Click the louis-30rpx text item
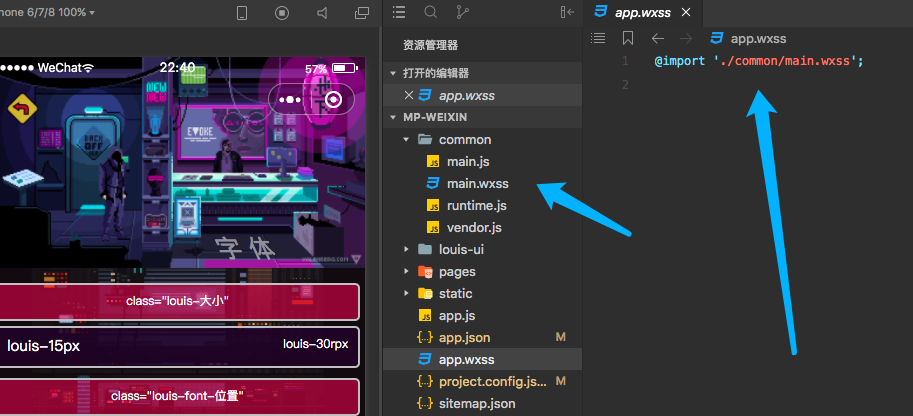Viewport: 913px width, 416px height. tap(316, 344)
